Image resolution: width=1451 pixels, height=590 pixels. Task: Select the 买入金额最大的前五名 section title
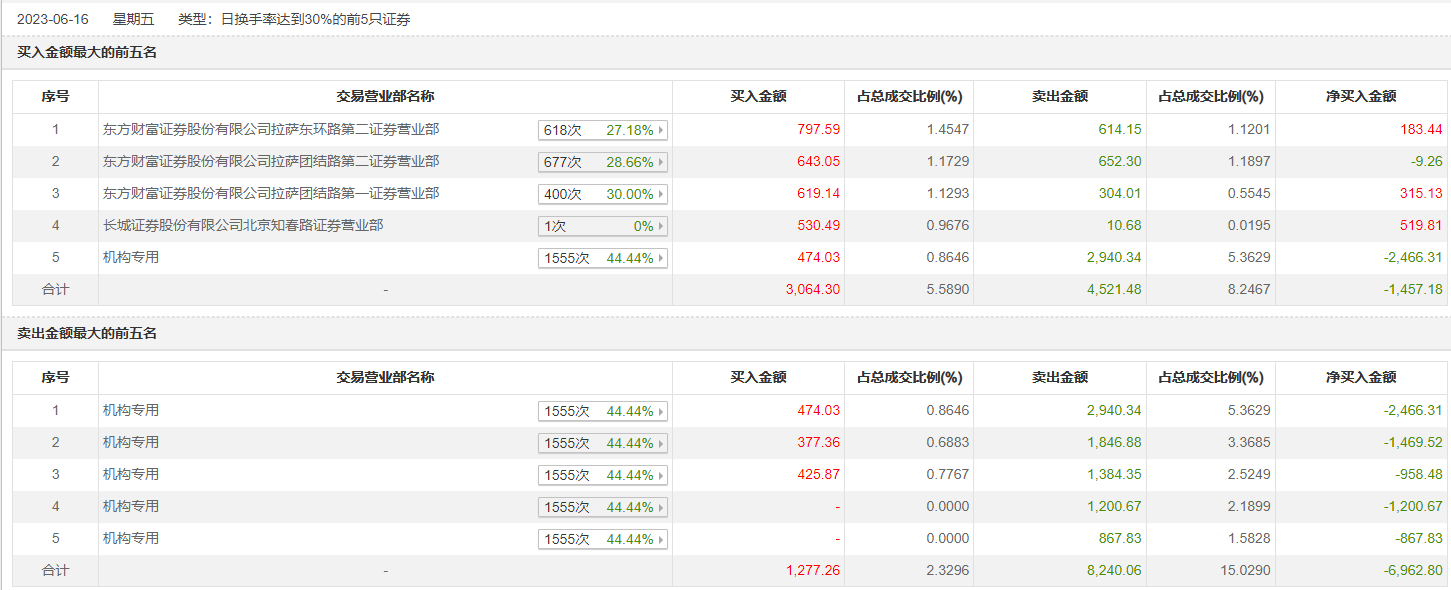click(x=87, y=52)
